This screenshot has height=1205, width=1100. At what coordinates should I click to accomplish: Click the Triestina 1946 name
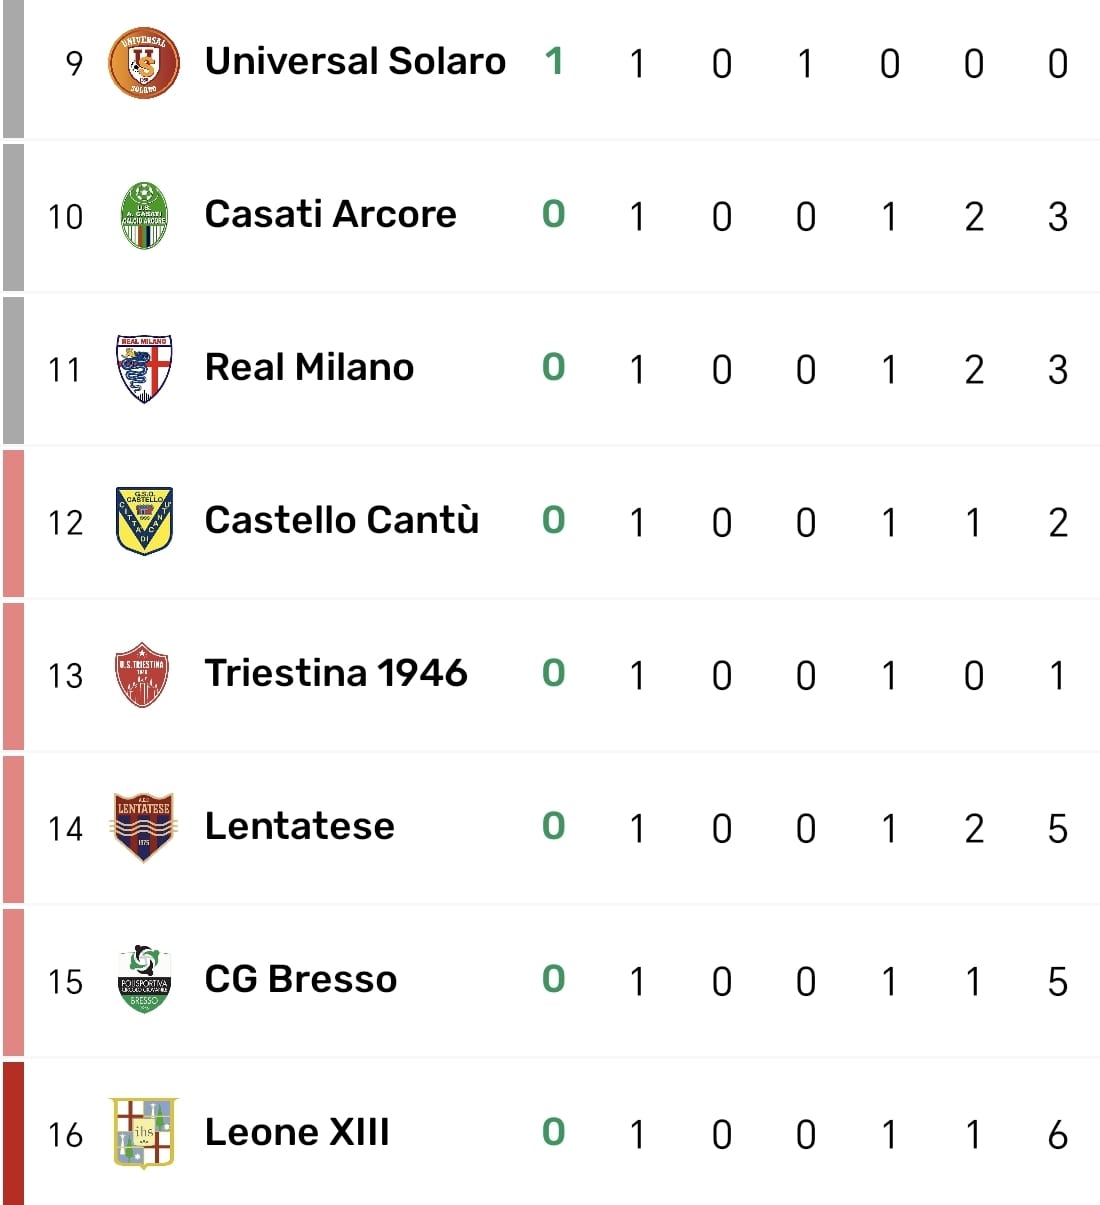(x=335, y=674)
